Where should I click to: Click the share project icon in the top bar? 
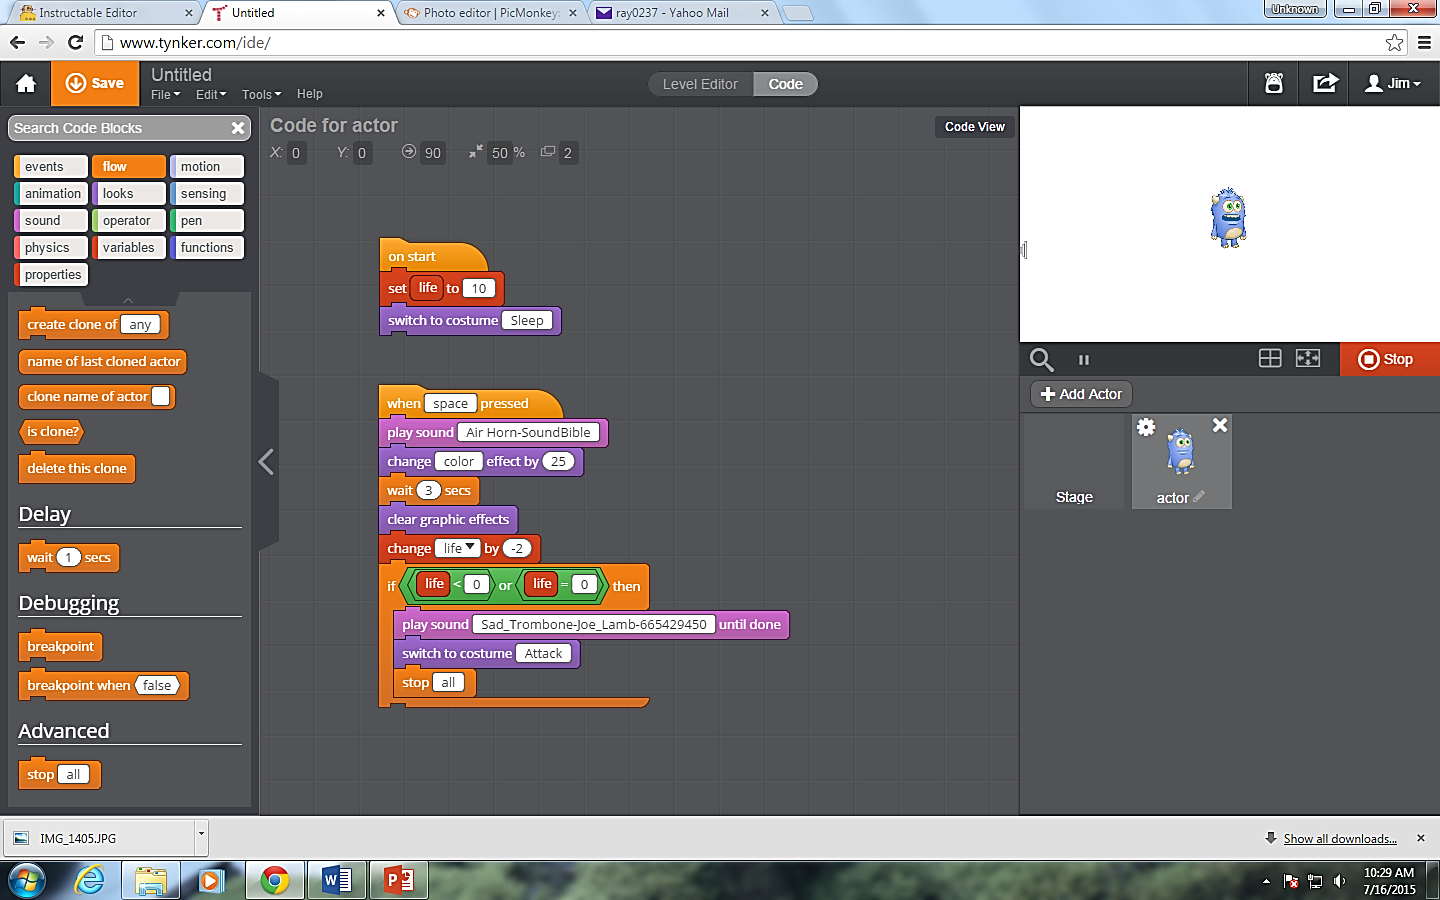click(1323, 83)
